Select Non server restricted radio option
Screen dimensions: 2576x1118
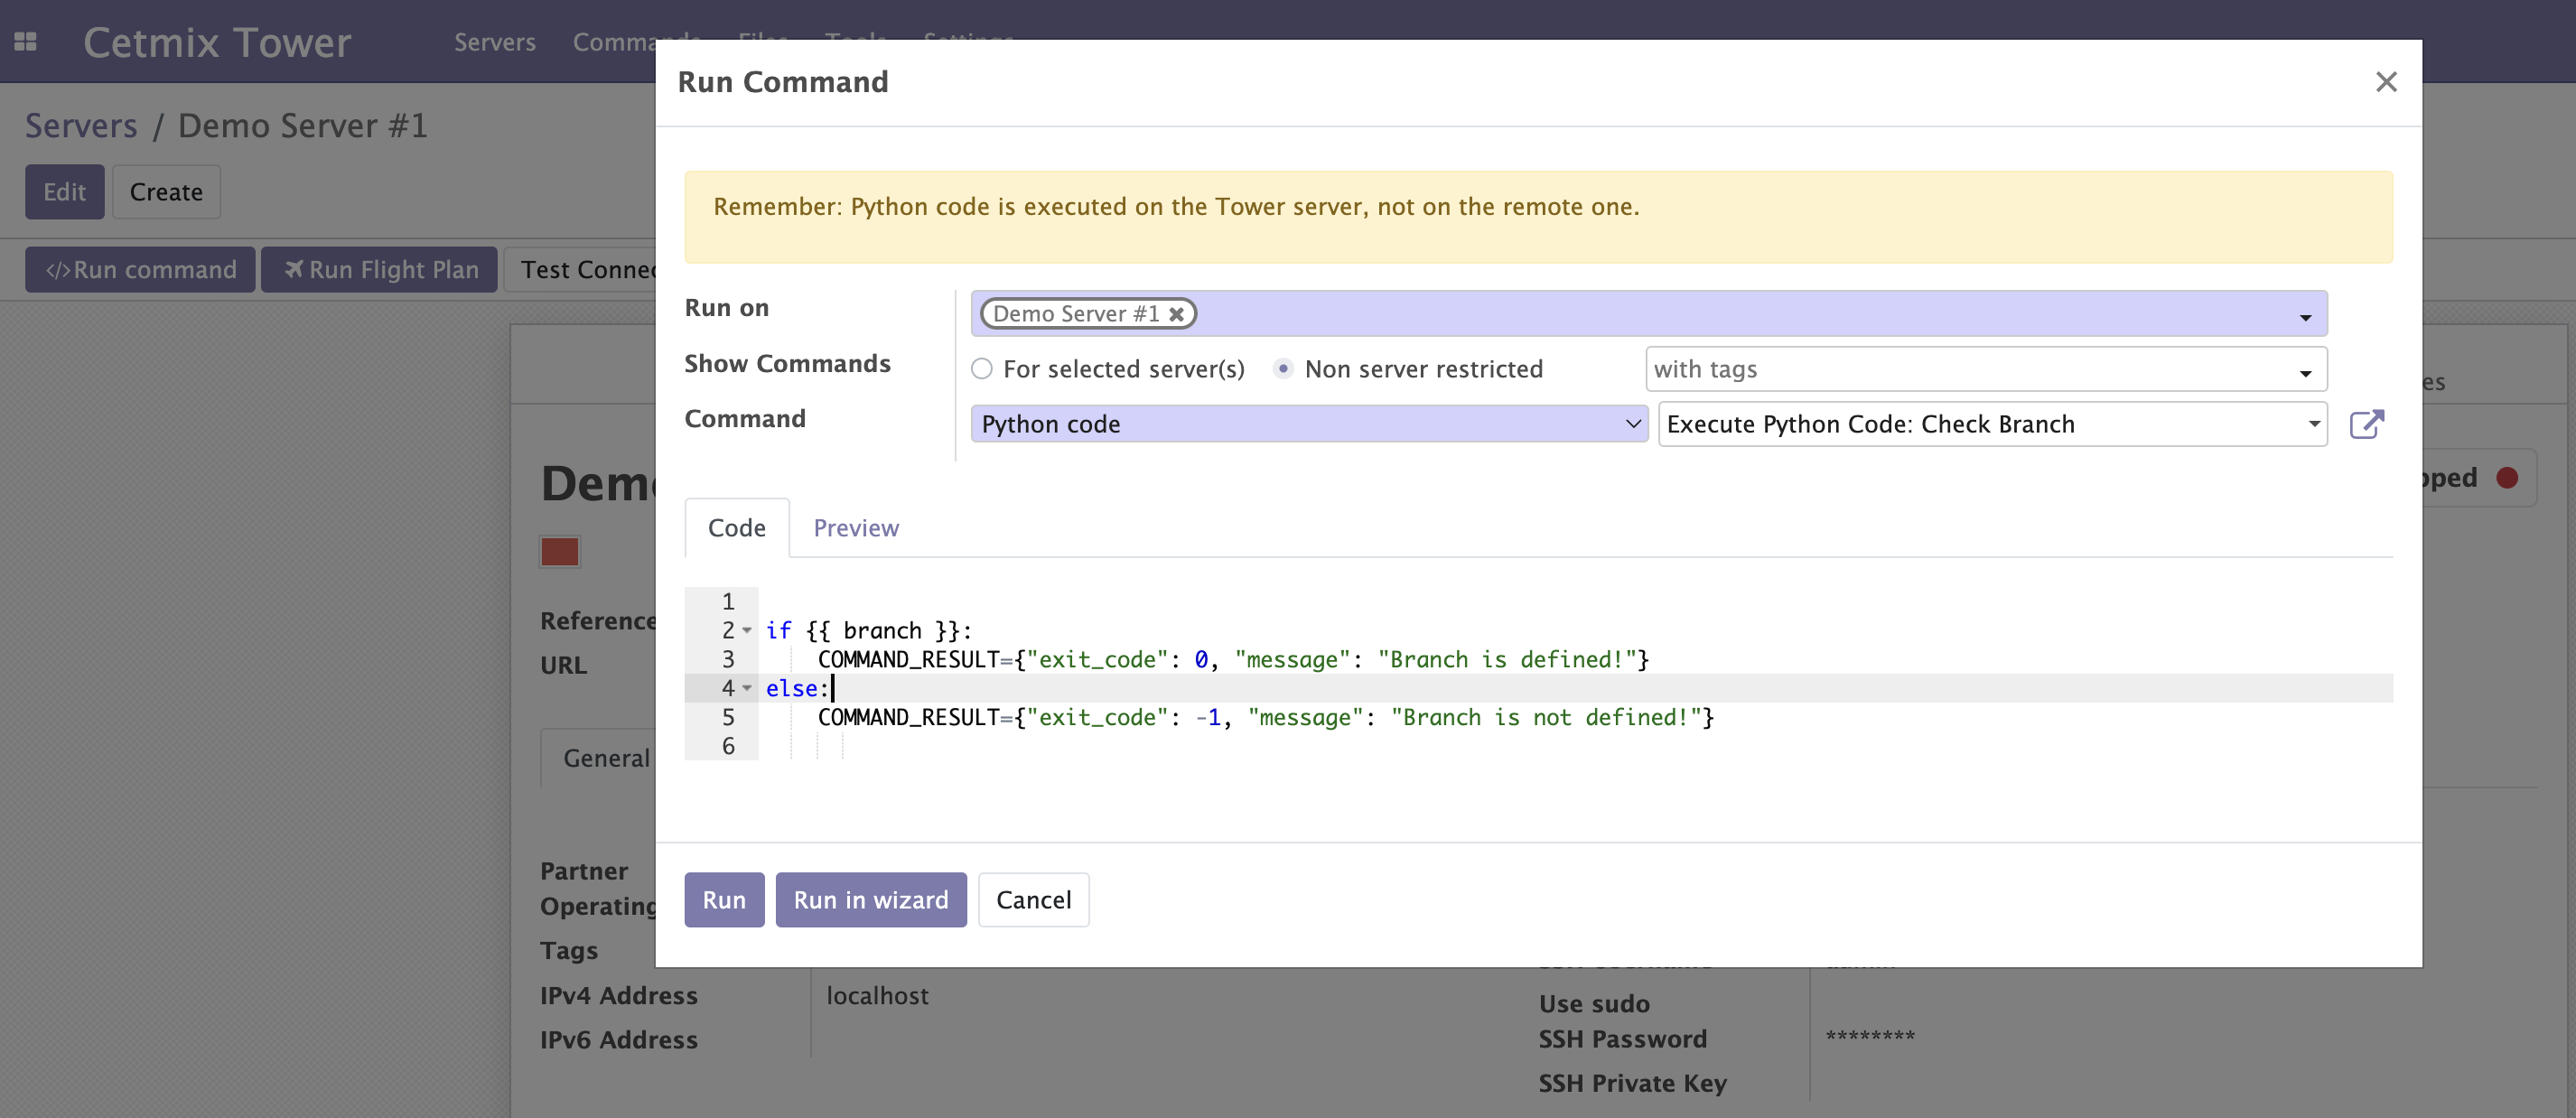pyautogui.click(x=1283, y=369)
